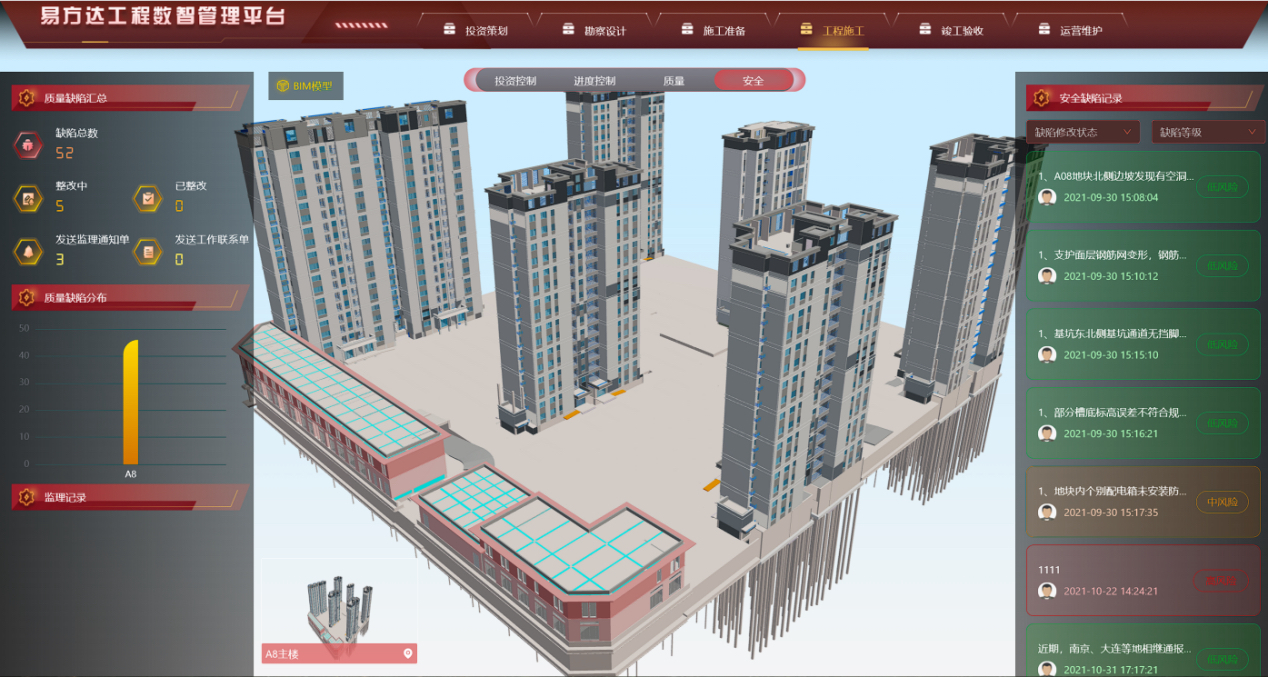Click the briefcase icon next to 工程施工
1268x677 pixels.
pyautogui.click(x=806, y=29)
